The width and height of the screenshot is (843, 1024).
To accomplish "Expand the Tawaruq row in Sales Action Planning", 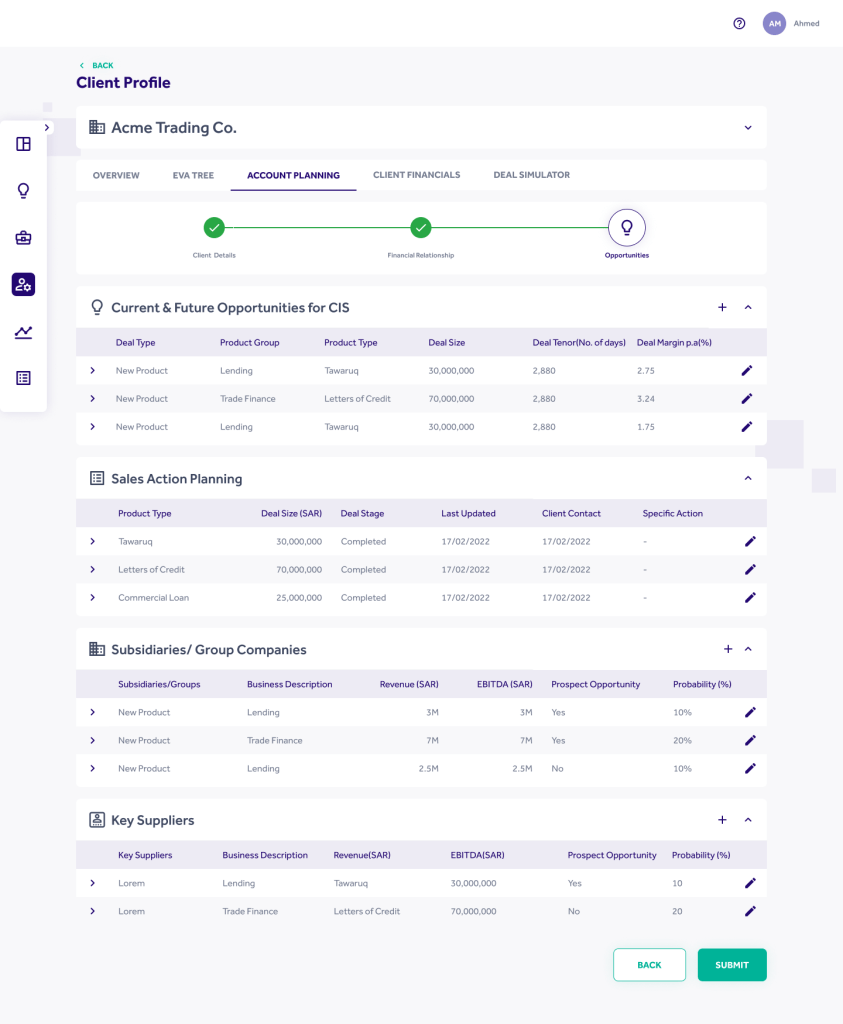I will 93,542.
